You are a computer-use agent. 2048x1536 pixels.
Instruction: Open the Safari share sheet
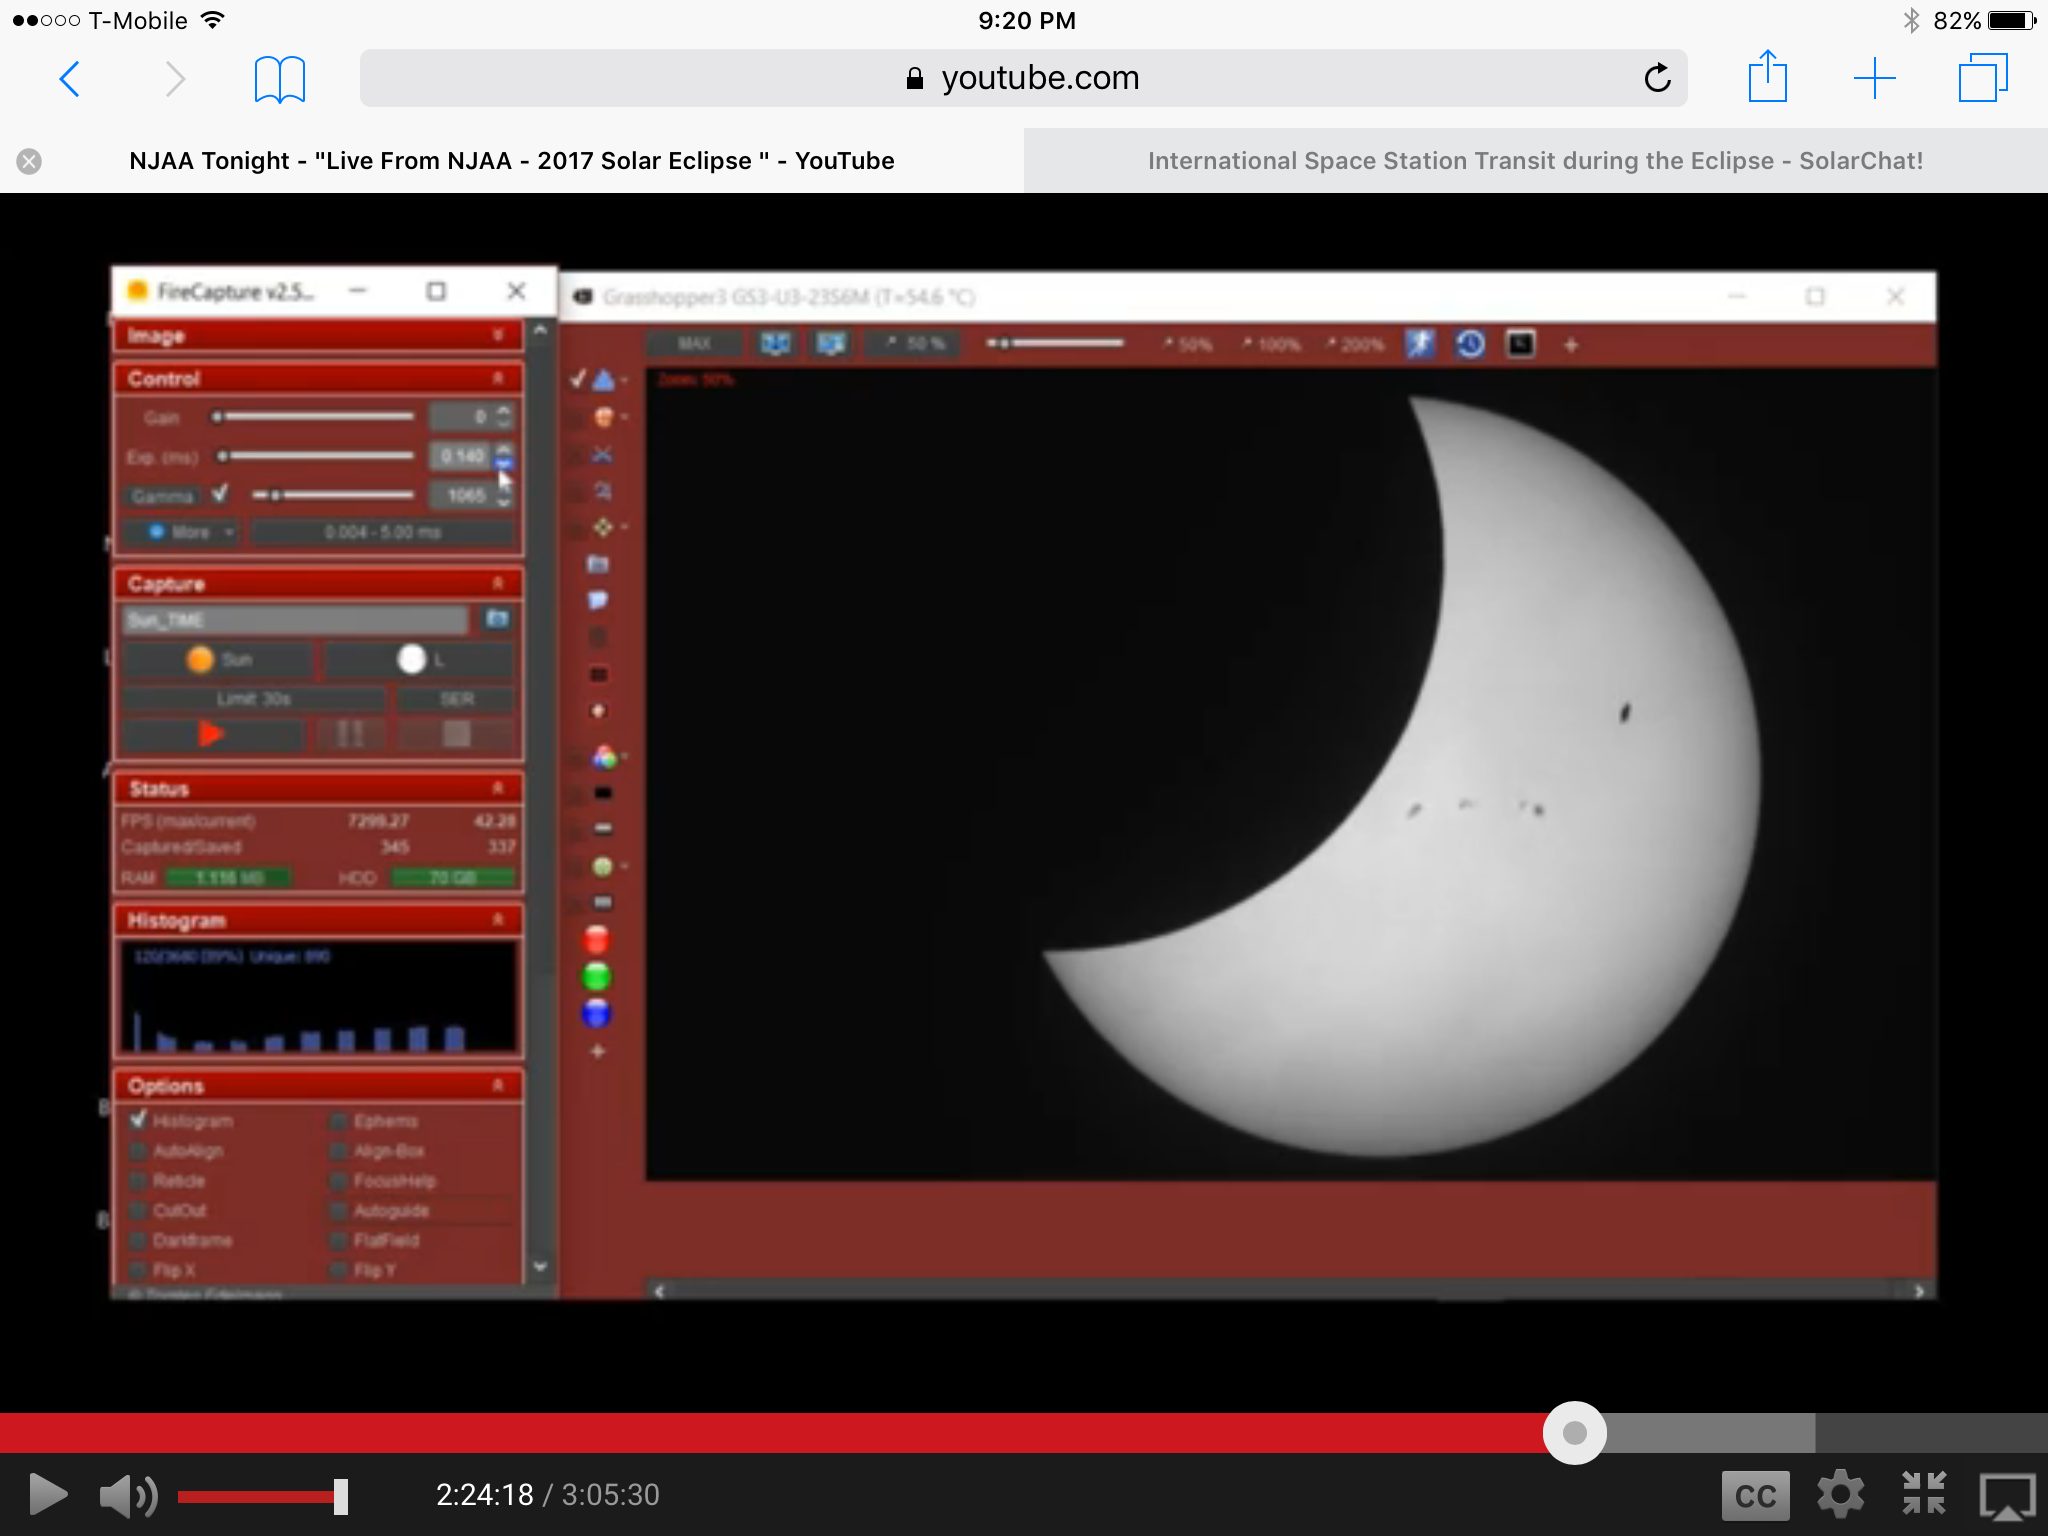[x=1767, y=76]
